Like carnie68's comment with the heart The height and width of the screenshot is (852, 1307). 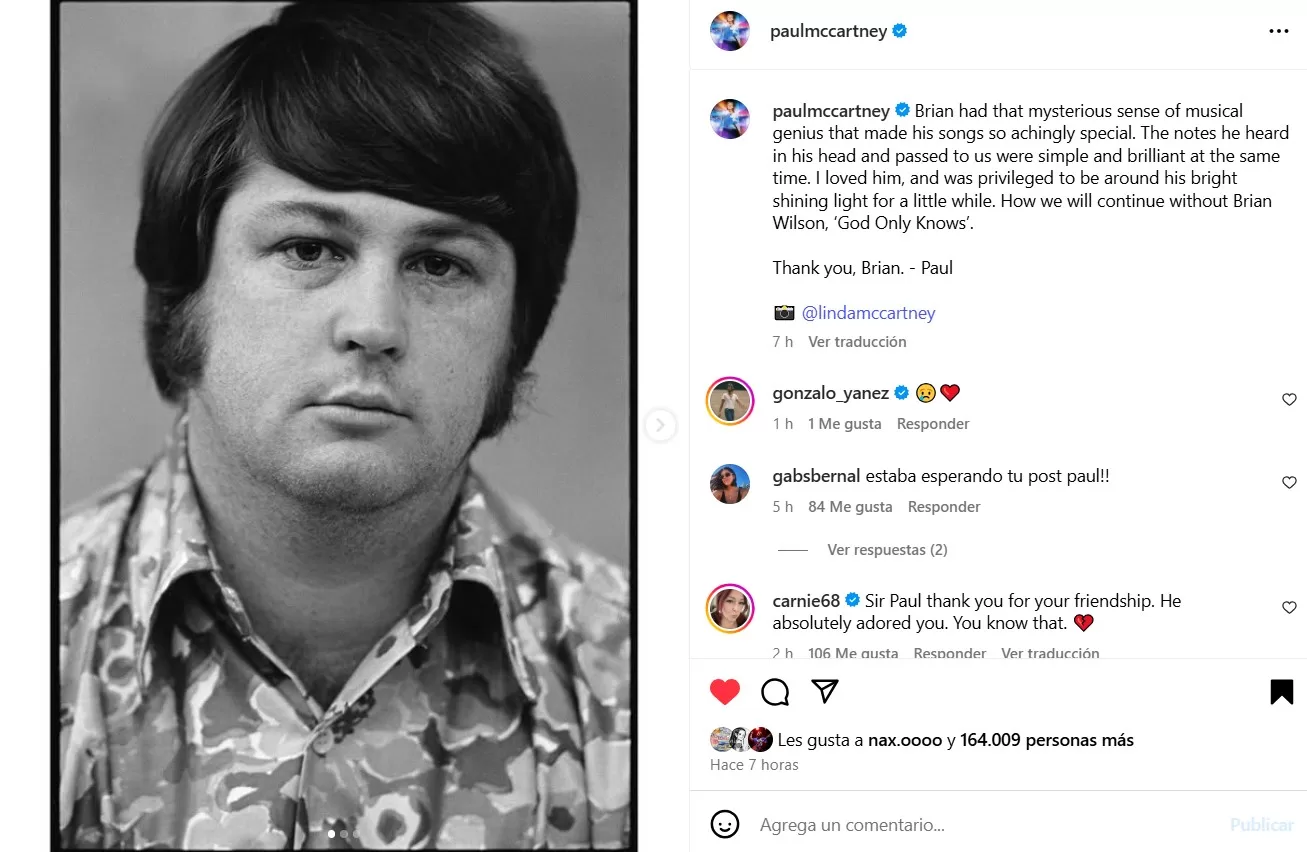click(1289, 608)
